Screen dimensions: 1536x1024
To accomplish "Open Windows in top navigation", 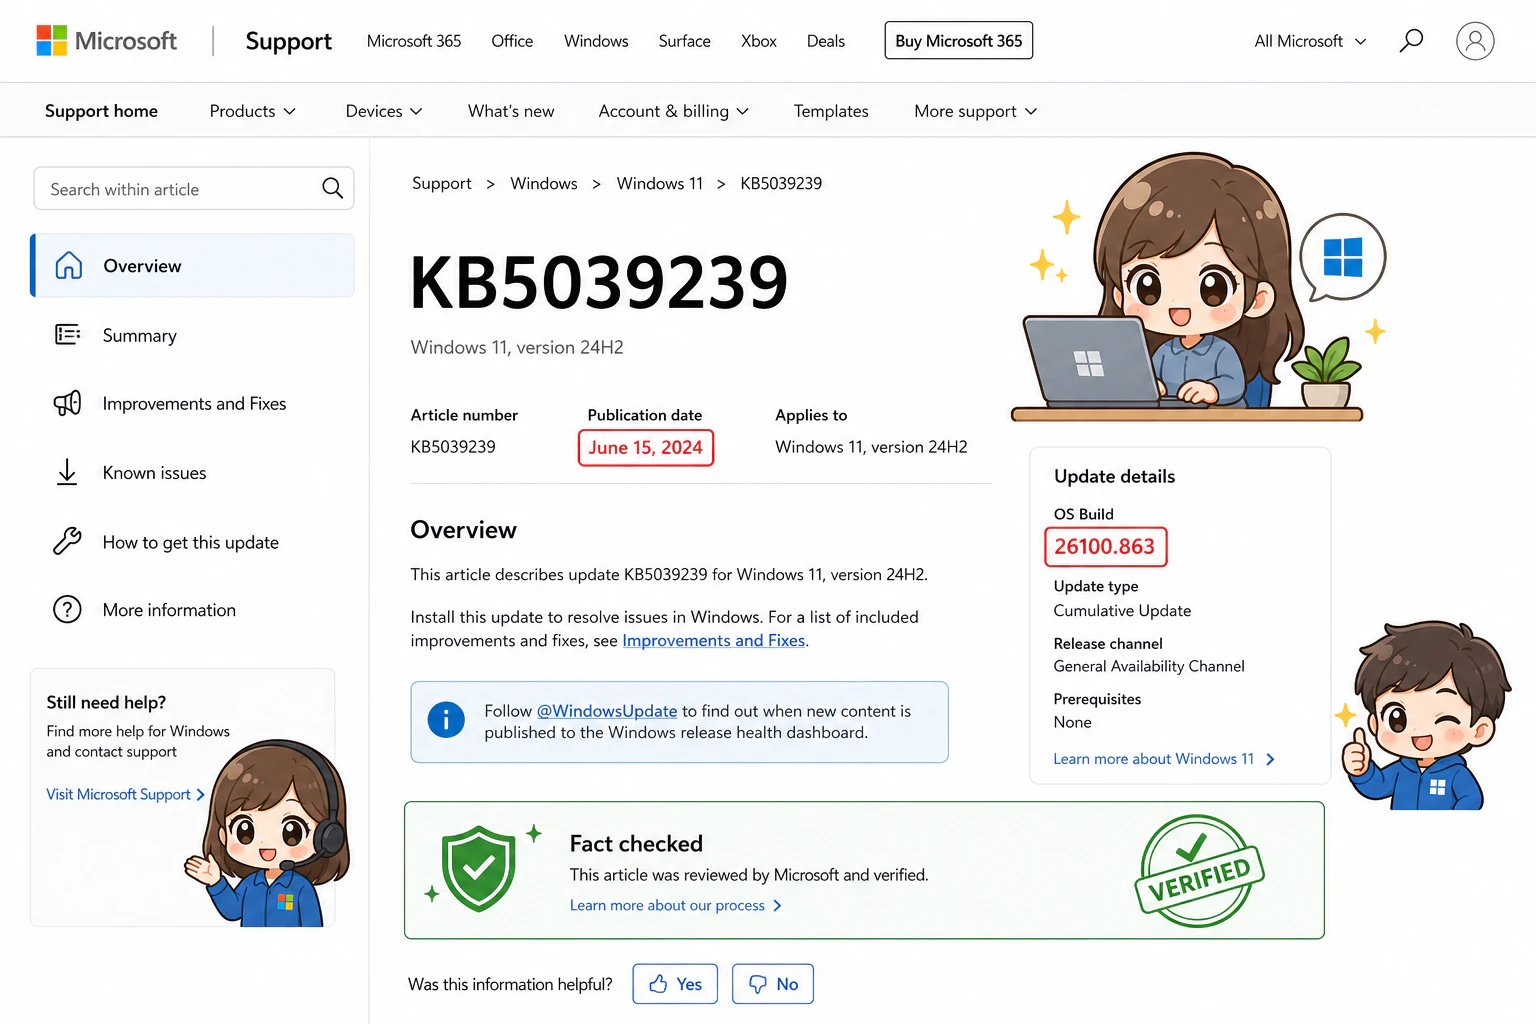I will coord(596,41).
